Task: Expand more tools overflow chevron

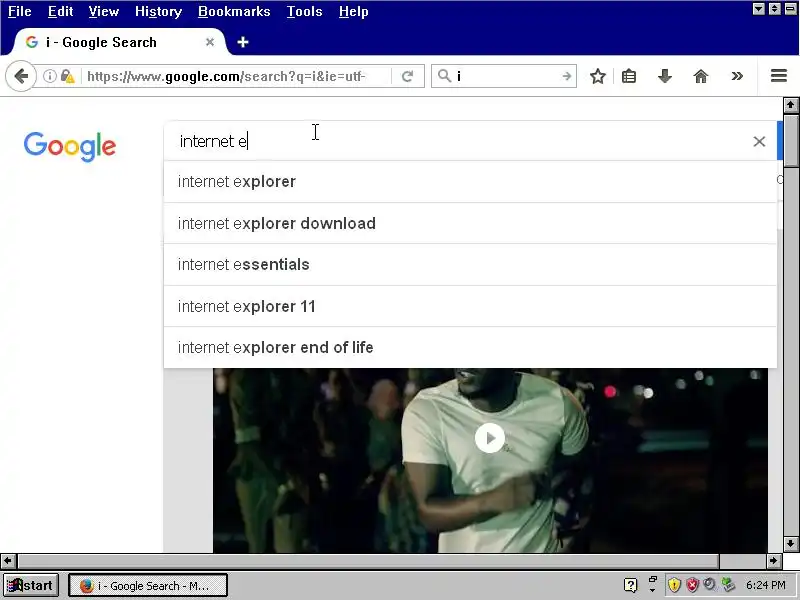Action: tap(737, 76)
